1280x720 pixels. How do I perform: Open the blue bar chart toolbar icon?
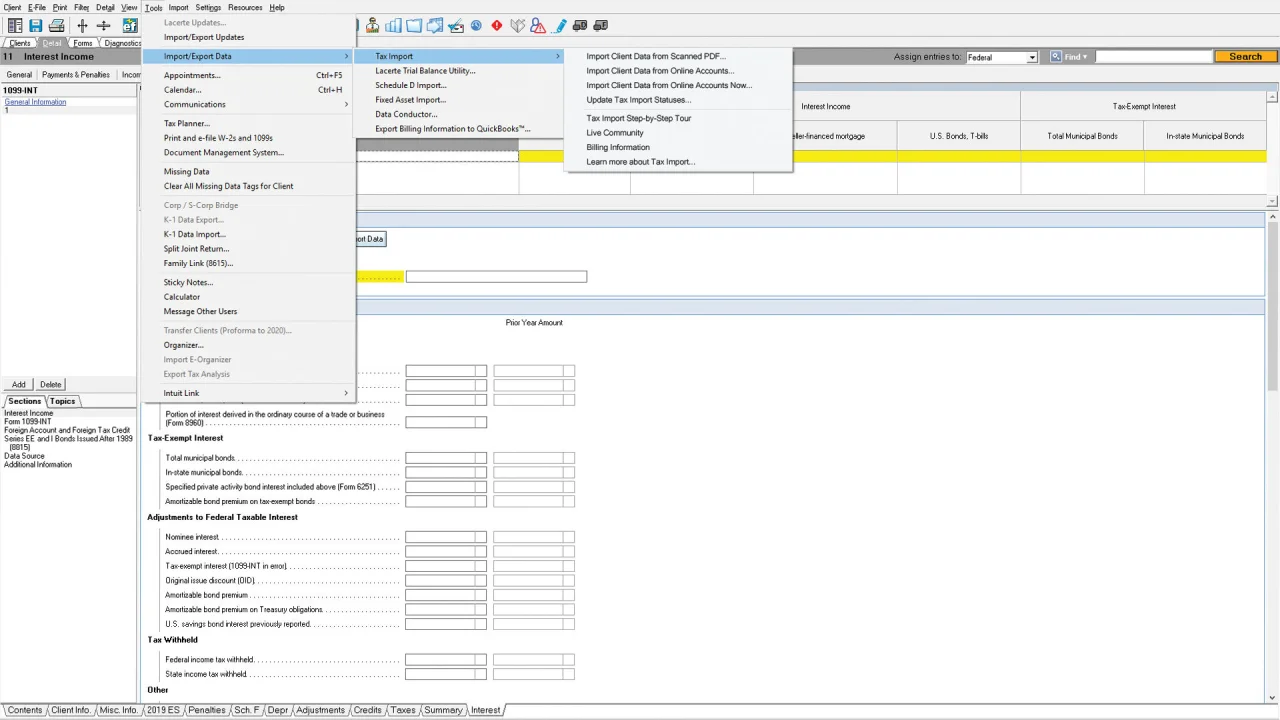393,25
